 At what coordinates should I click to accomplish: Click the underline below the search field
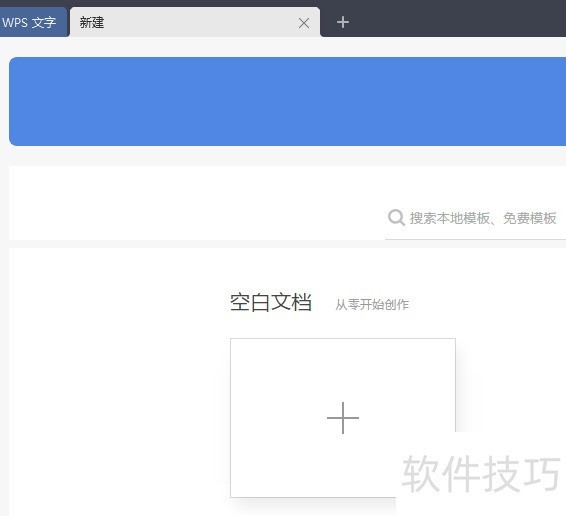476,239
